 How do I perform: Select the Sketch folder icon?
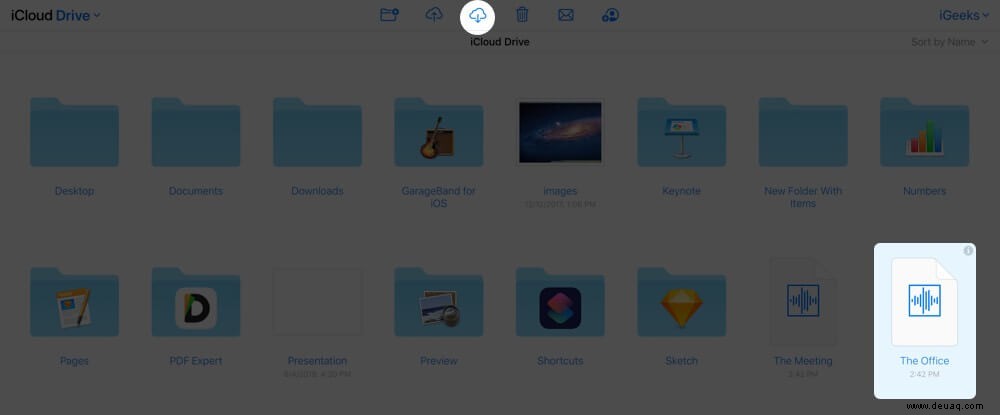pyautogui.click(x=682, y=302)
